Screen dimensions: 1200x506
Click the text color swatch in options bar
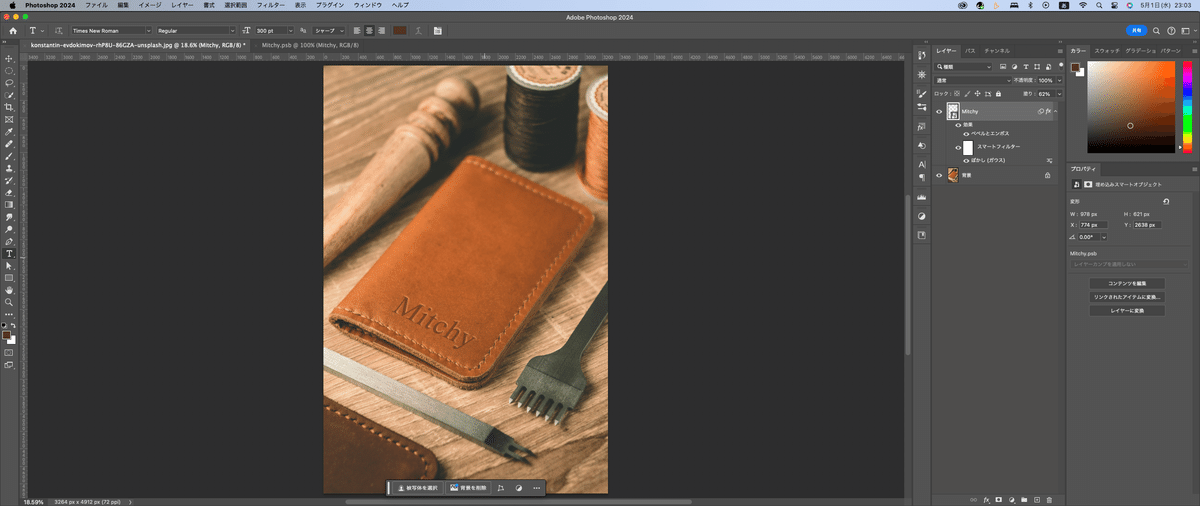point(399,31)
